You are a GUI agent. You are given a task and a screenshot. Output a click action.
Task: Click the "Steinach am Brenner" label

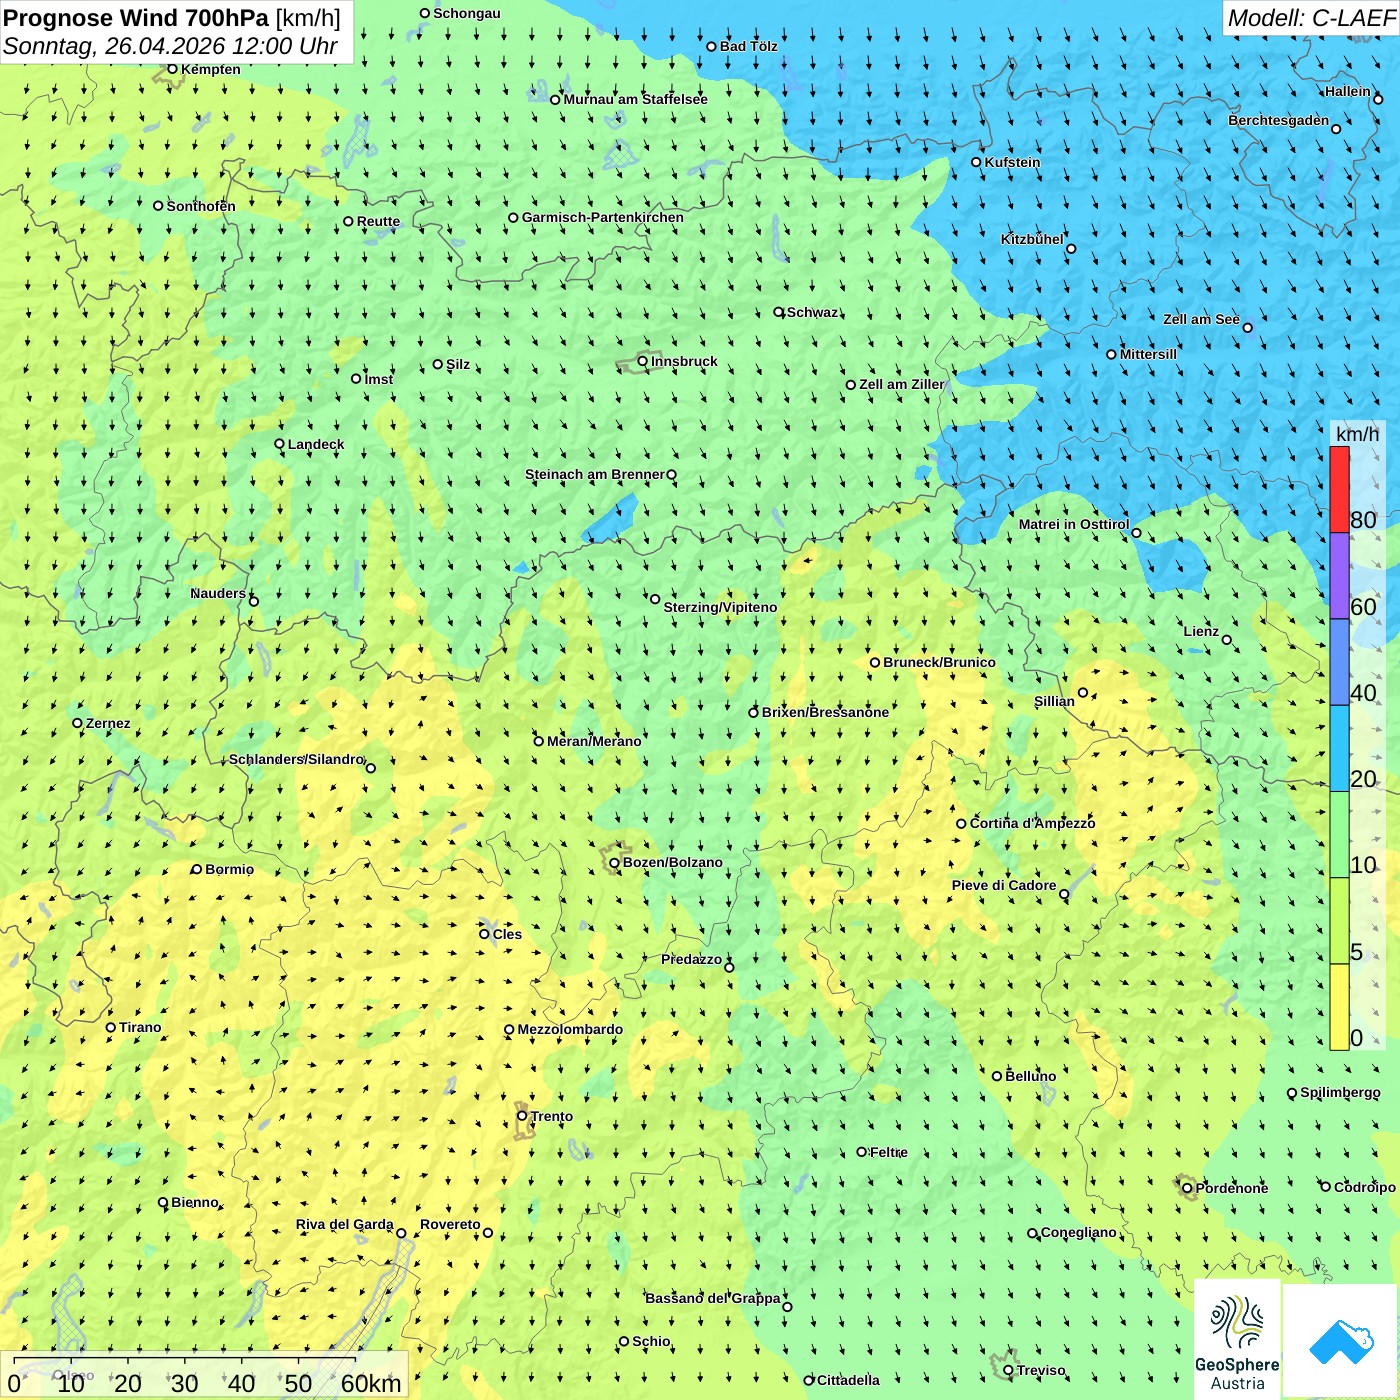tap(595, 474)
